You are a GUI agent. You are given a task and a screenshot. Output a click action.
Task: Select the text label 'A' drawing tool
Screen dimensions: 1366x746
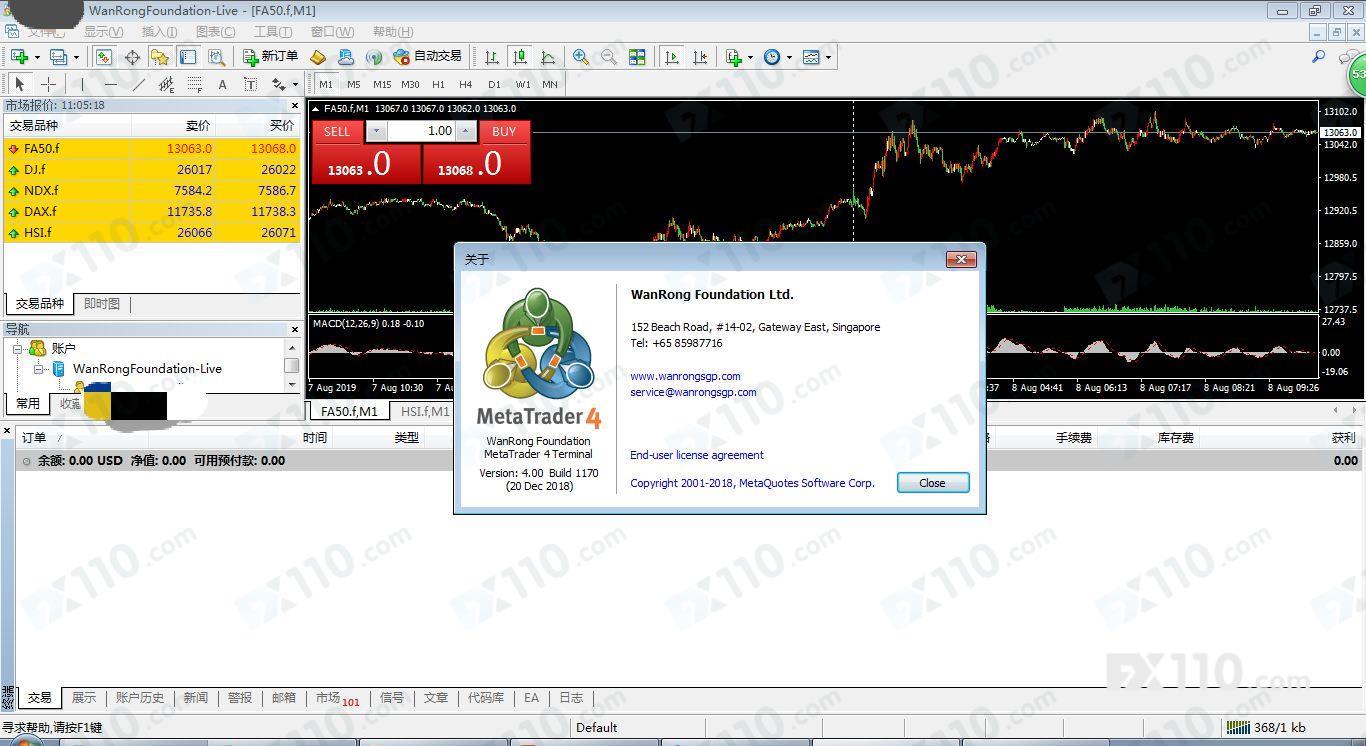222,84
